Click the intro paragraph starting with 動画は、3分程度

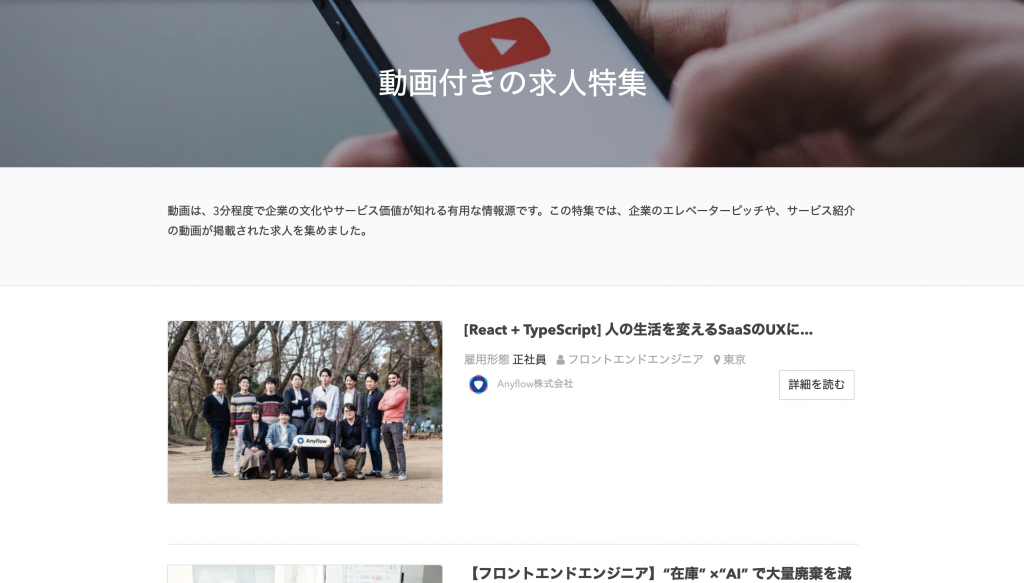(x=511, y=220)
